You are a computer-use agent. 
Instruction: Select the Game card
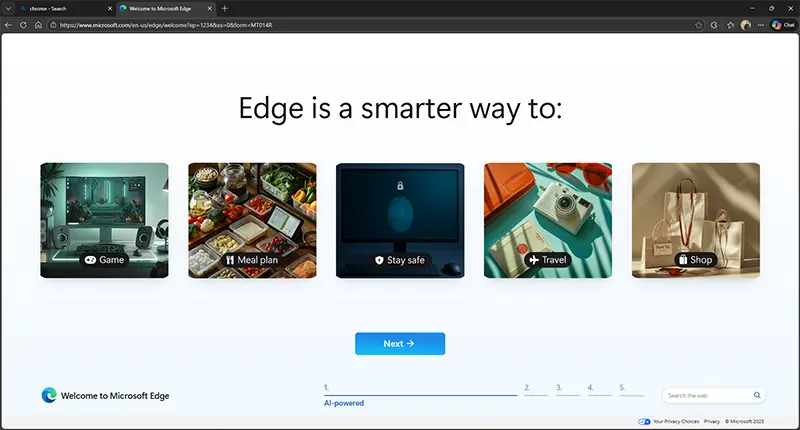click(x=104, y=220)
